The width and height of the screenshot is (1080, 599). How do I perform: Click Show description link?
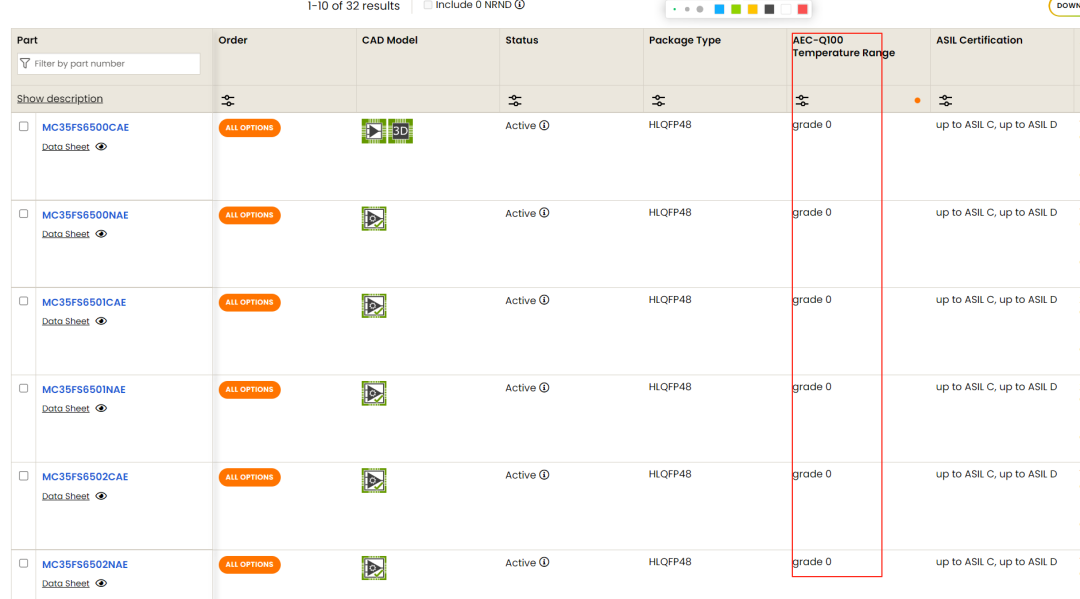[60, 98]
